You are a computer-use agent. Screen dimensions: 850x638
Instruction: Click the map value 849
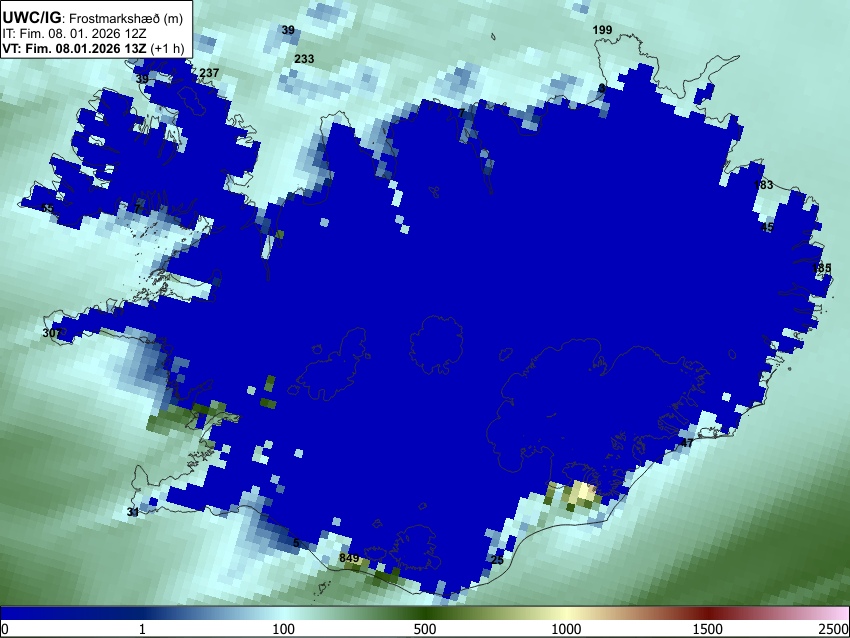click(349, 558)
